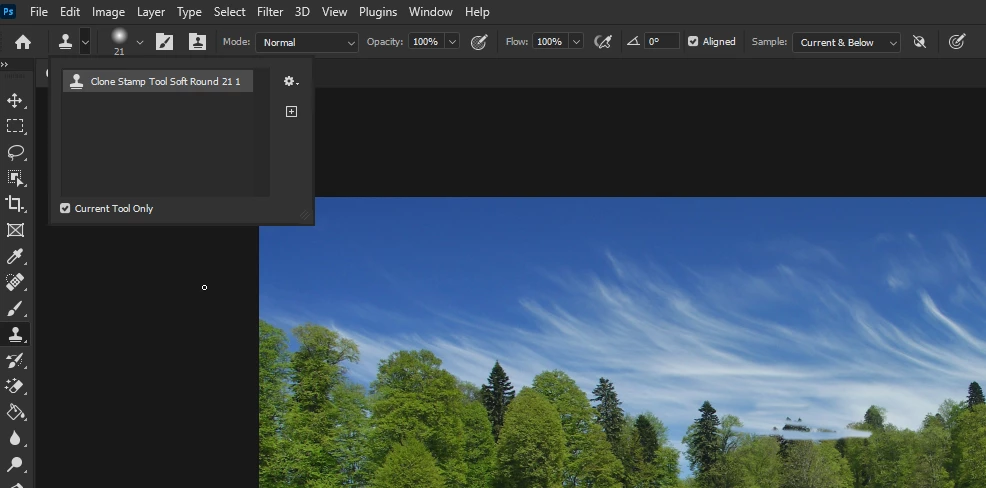Expand the brush preset picker chevron

click(x=140, y=42)
